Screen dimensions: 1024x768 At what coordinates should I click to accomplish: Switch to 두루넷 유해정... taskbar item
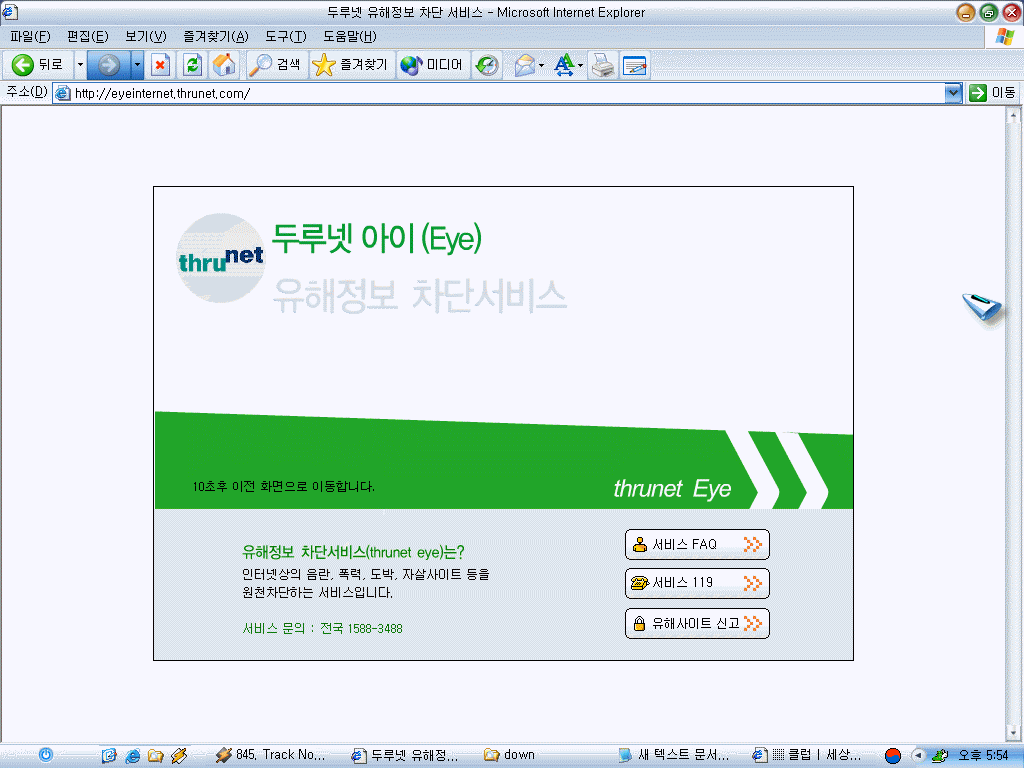[x=405, y=755]
